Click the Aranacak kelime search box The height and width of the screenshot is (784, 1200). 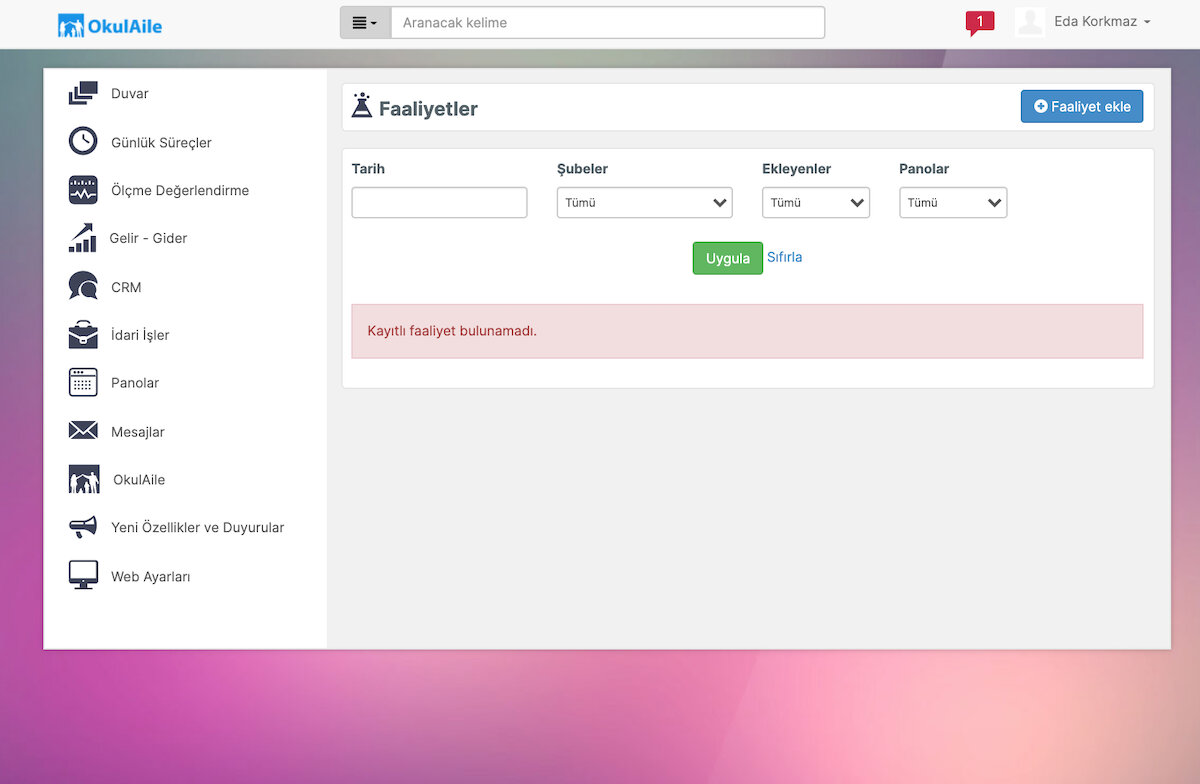coord(608,23)
